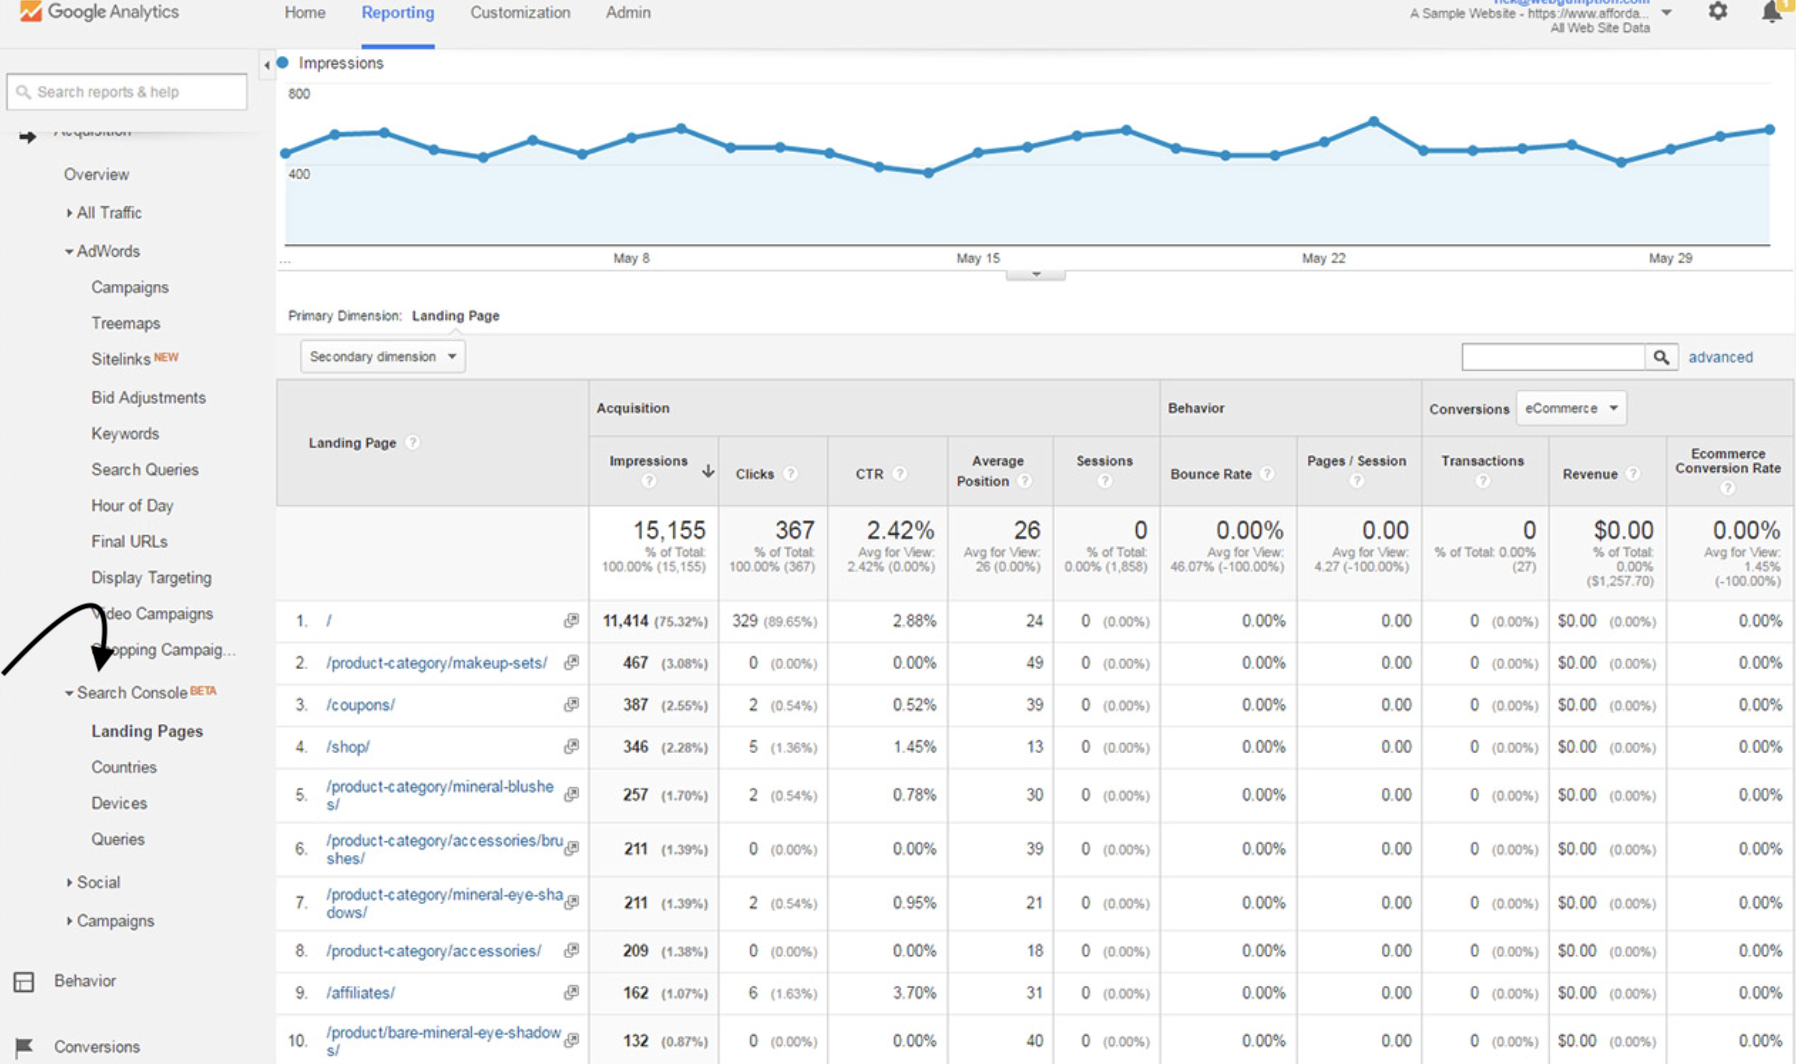Viewport: 1796px width, 1064px height.
Task: Open external link icon for /shop/ row
Action: [571, 747]
